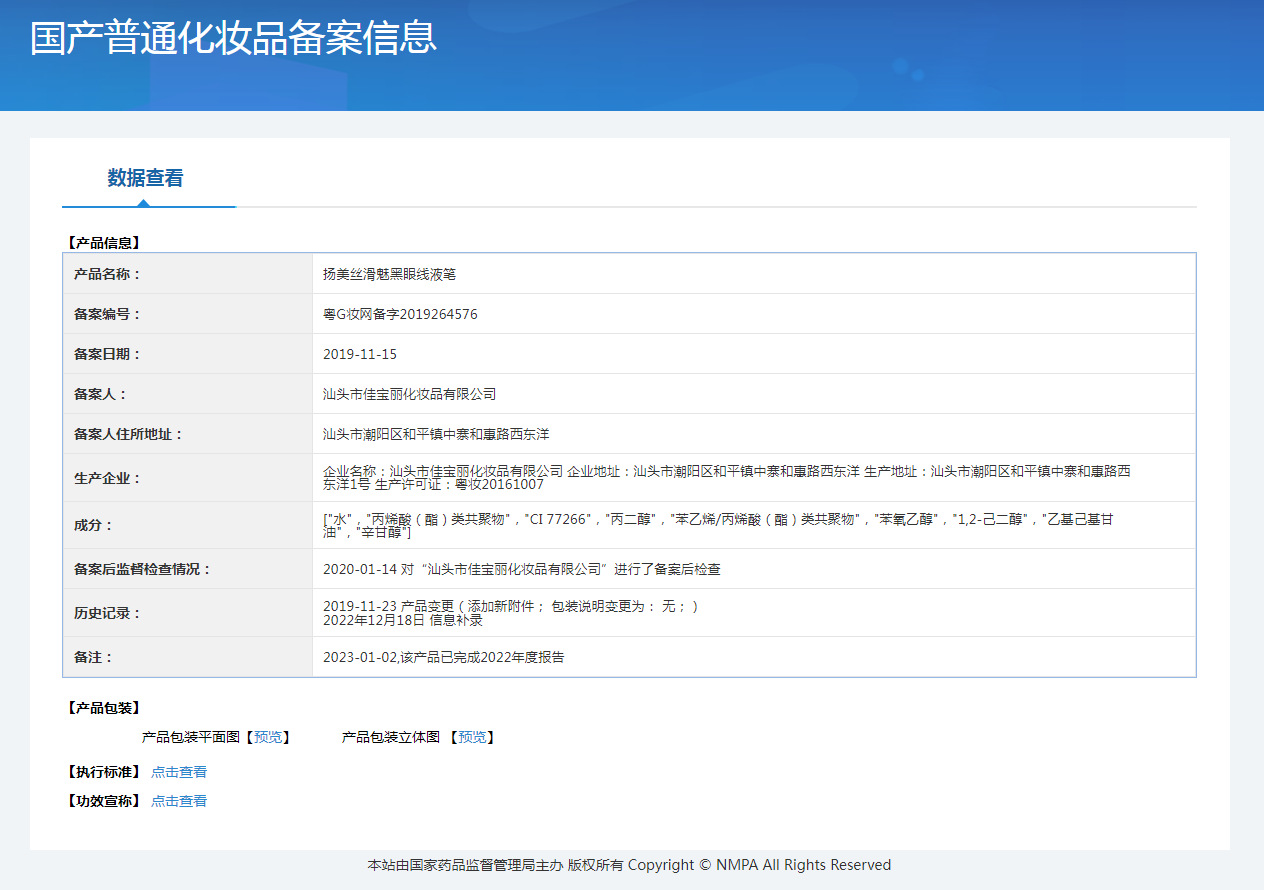Image resolution: width=1264 pixels, height=890 pixels.
Task: Click the 备注 2022年度报告 remark text
Action: click(x=443, y=658)
